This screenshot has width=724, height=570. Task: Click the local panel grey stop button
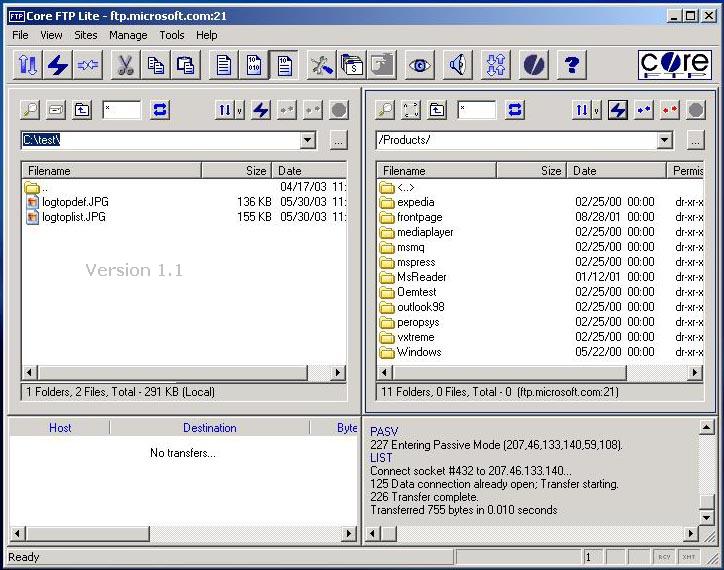pyautogui.click(x=338, y=110)
